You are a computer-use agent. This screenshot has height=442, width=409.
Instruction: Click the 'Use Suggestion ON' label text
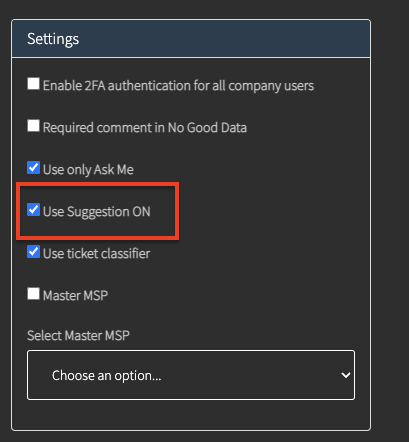[97, 212]
